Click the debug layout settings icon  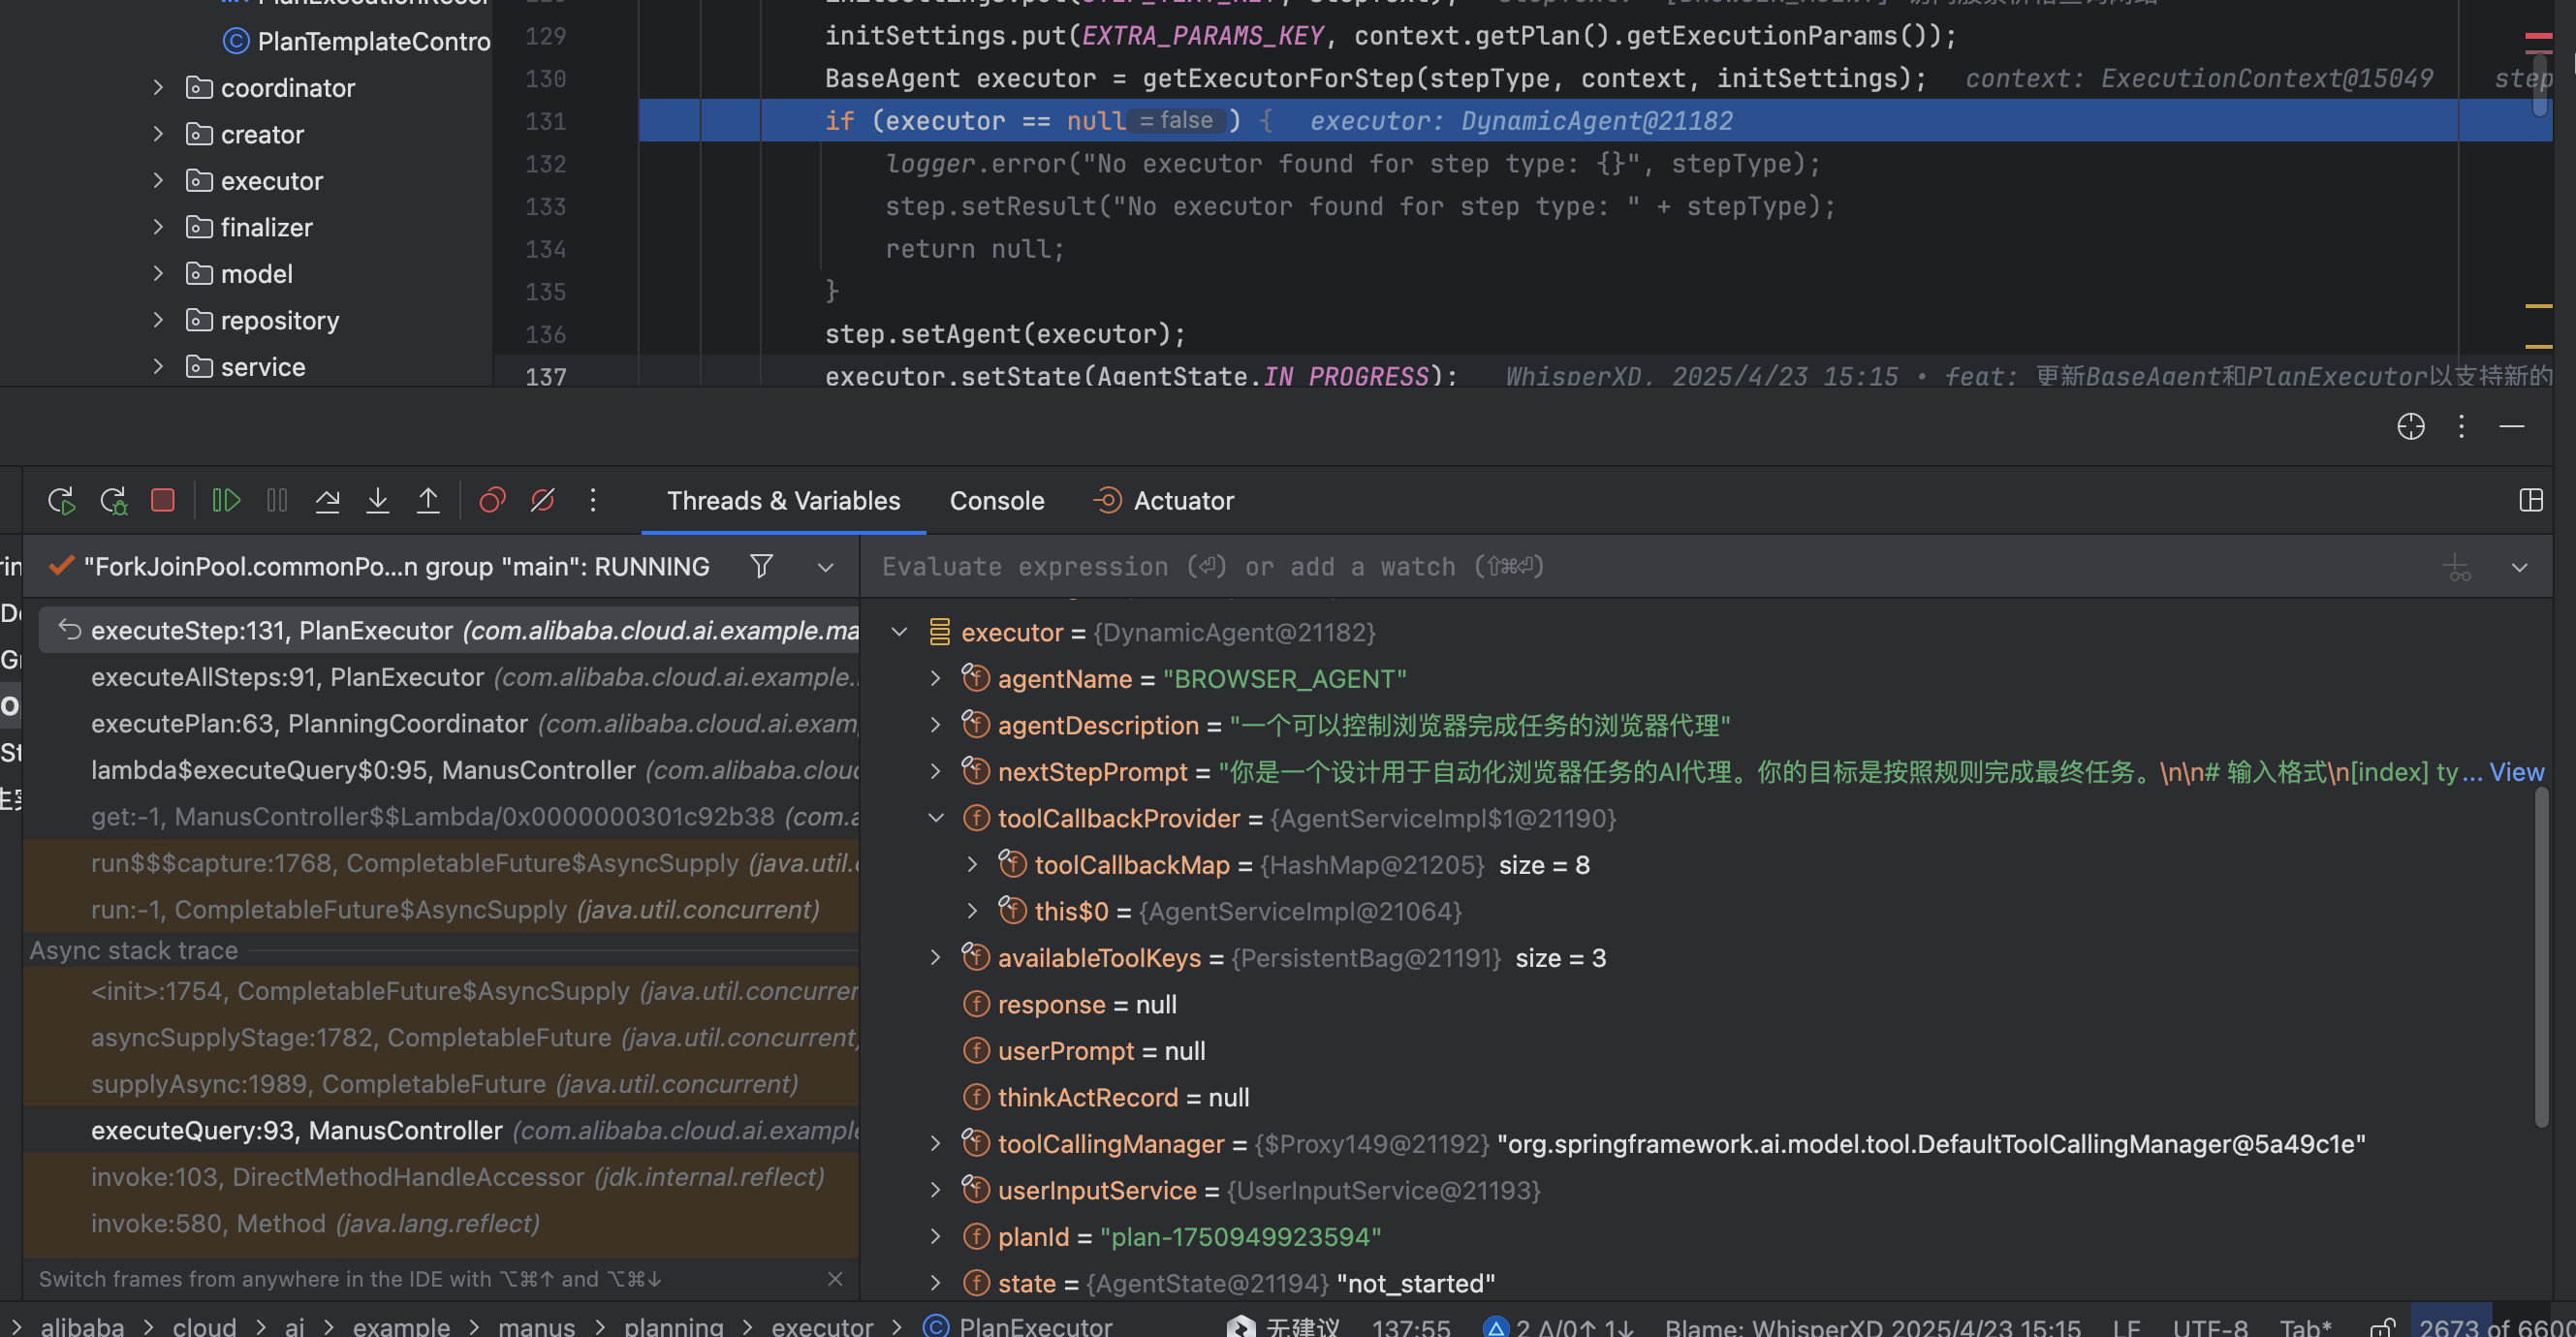click(2531, 500)
